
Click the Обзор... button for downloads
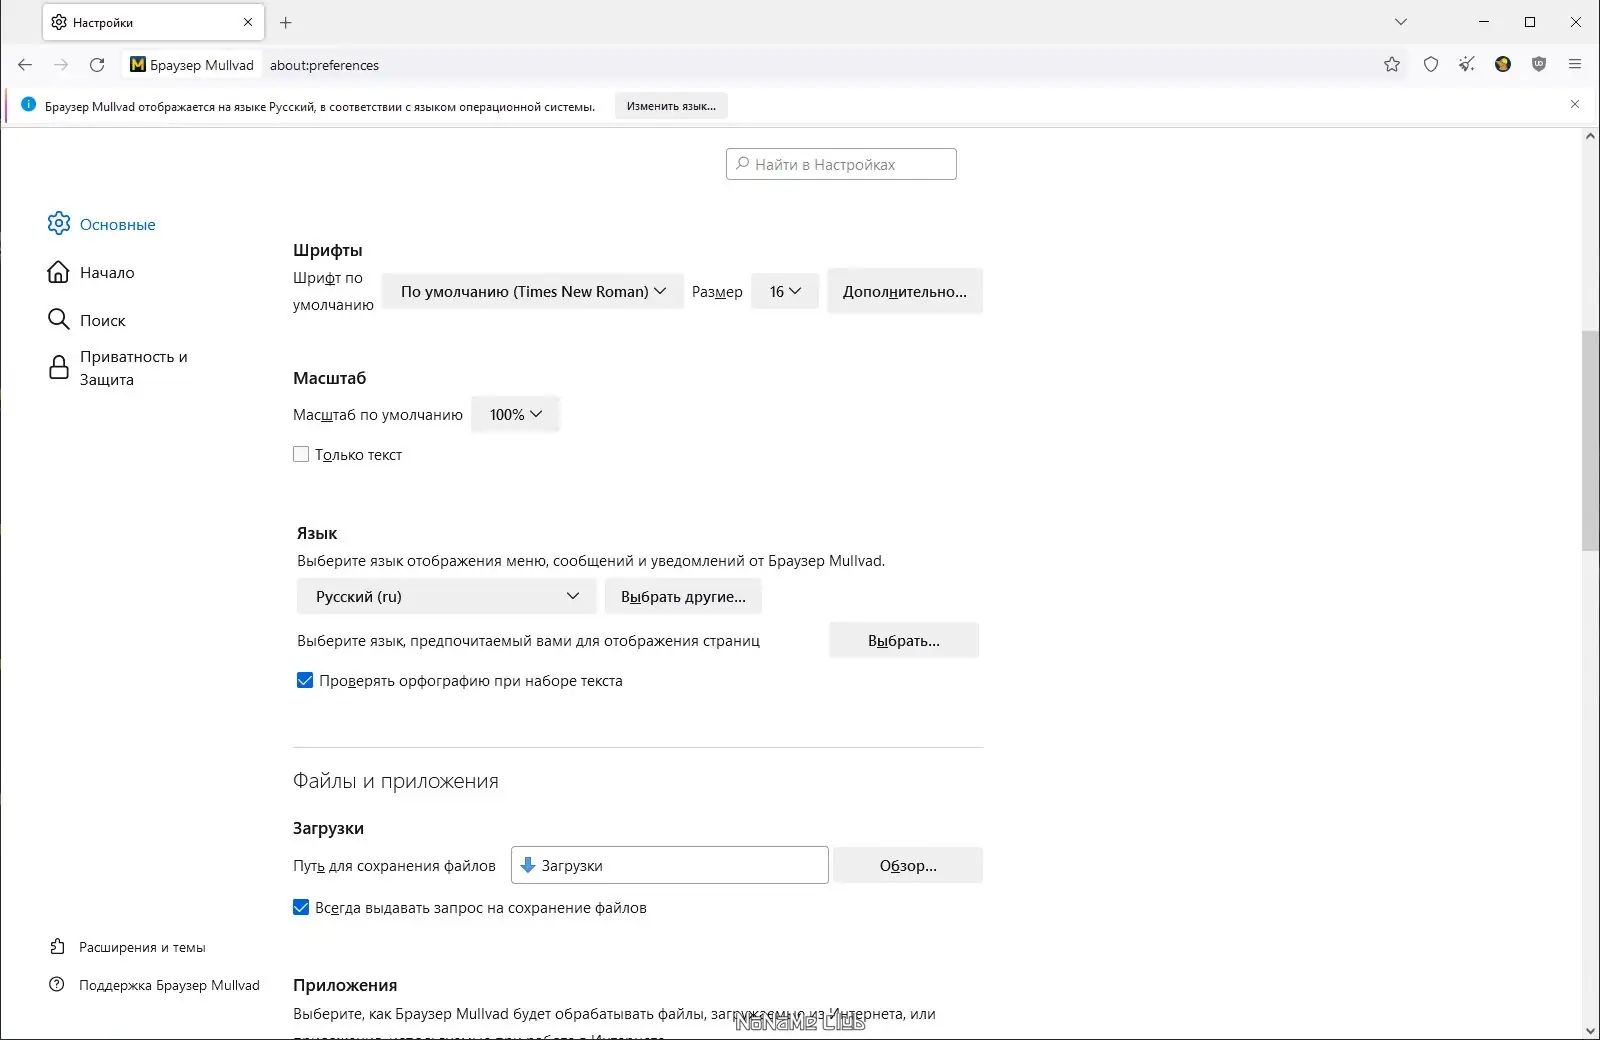coord(908,865)
